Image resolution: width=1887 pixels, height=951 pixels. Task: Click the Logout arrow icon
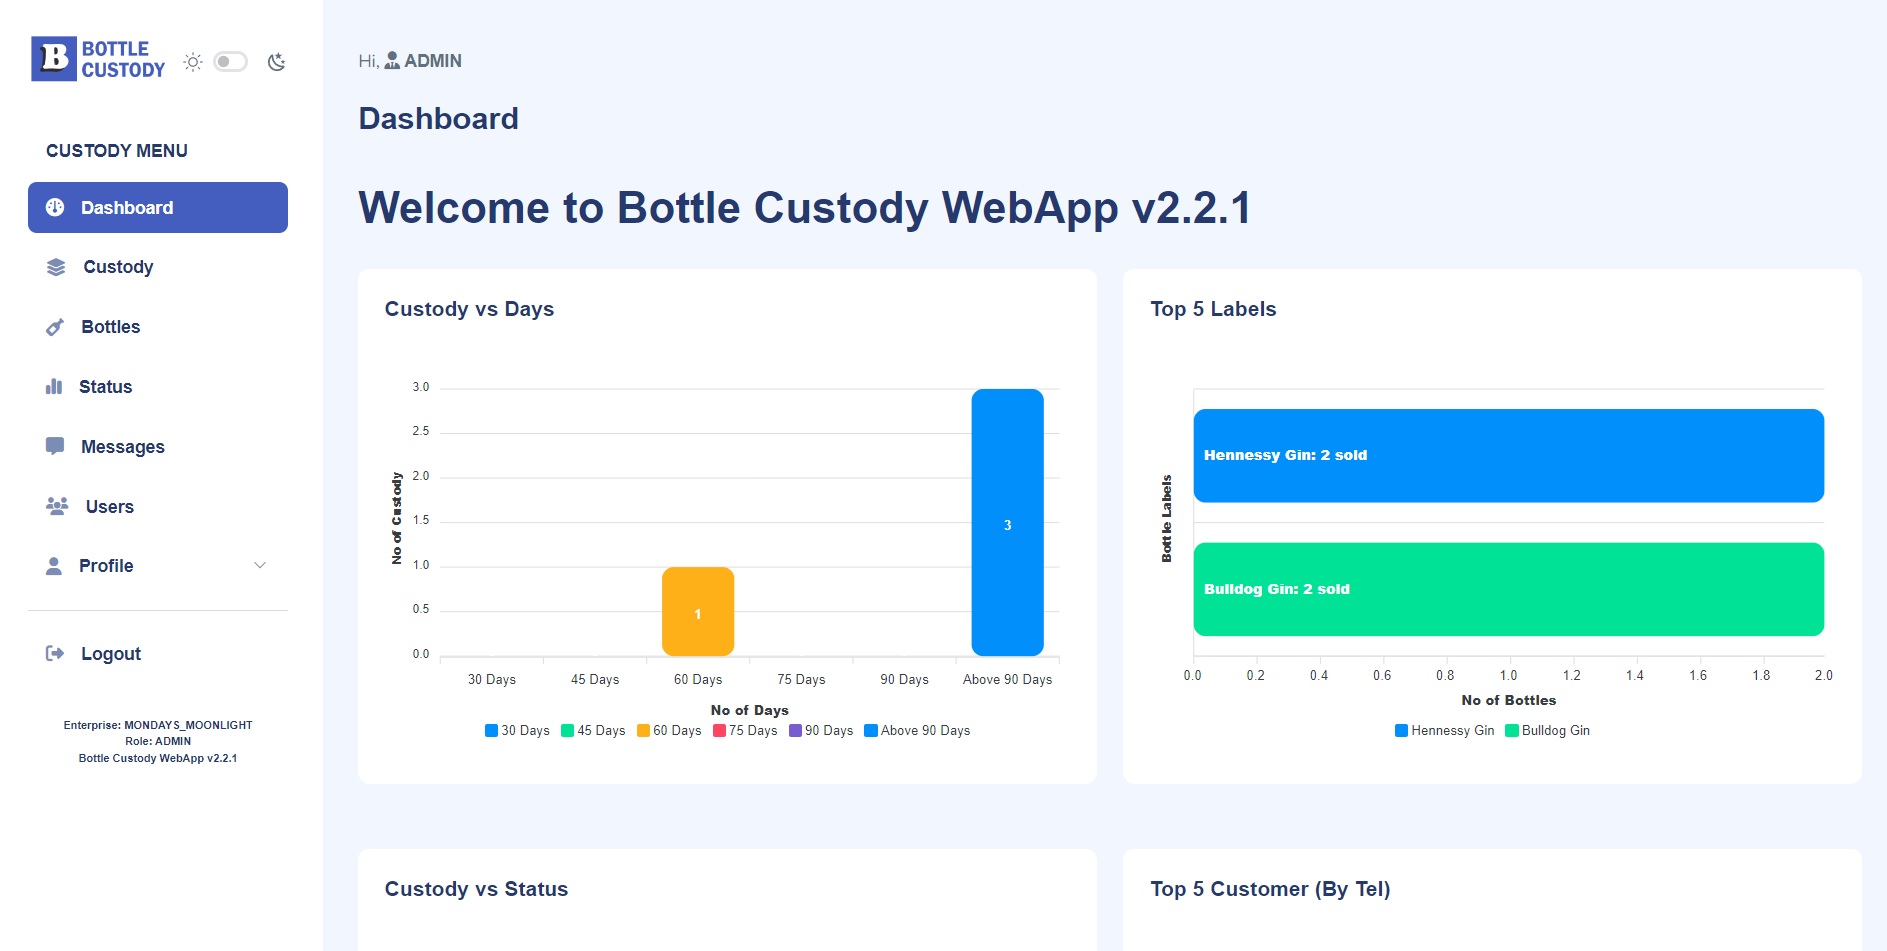pyautogui.click(x=55, y=654)
